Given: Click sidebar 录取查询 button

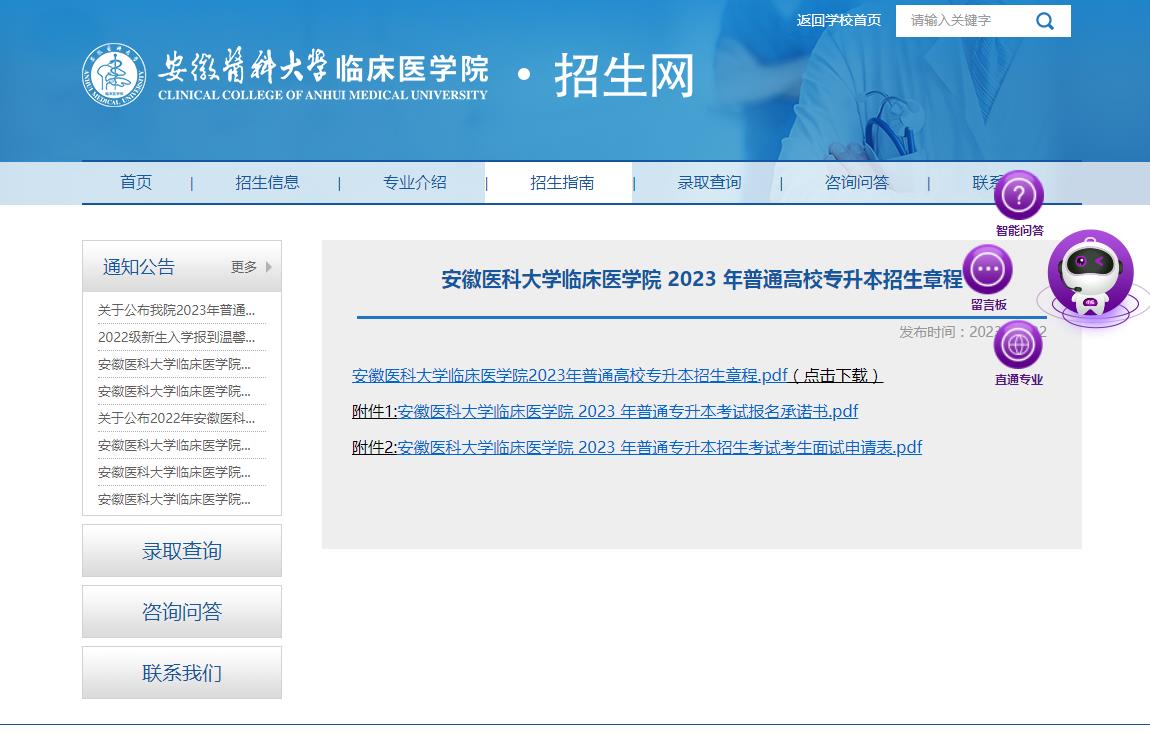Looking at the screenshot, I should point(182,551).
